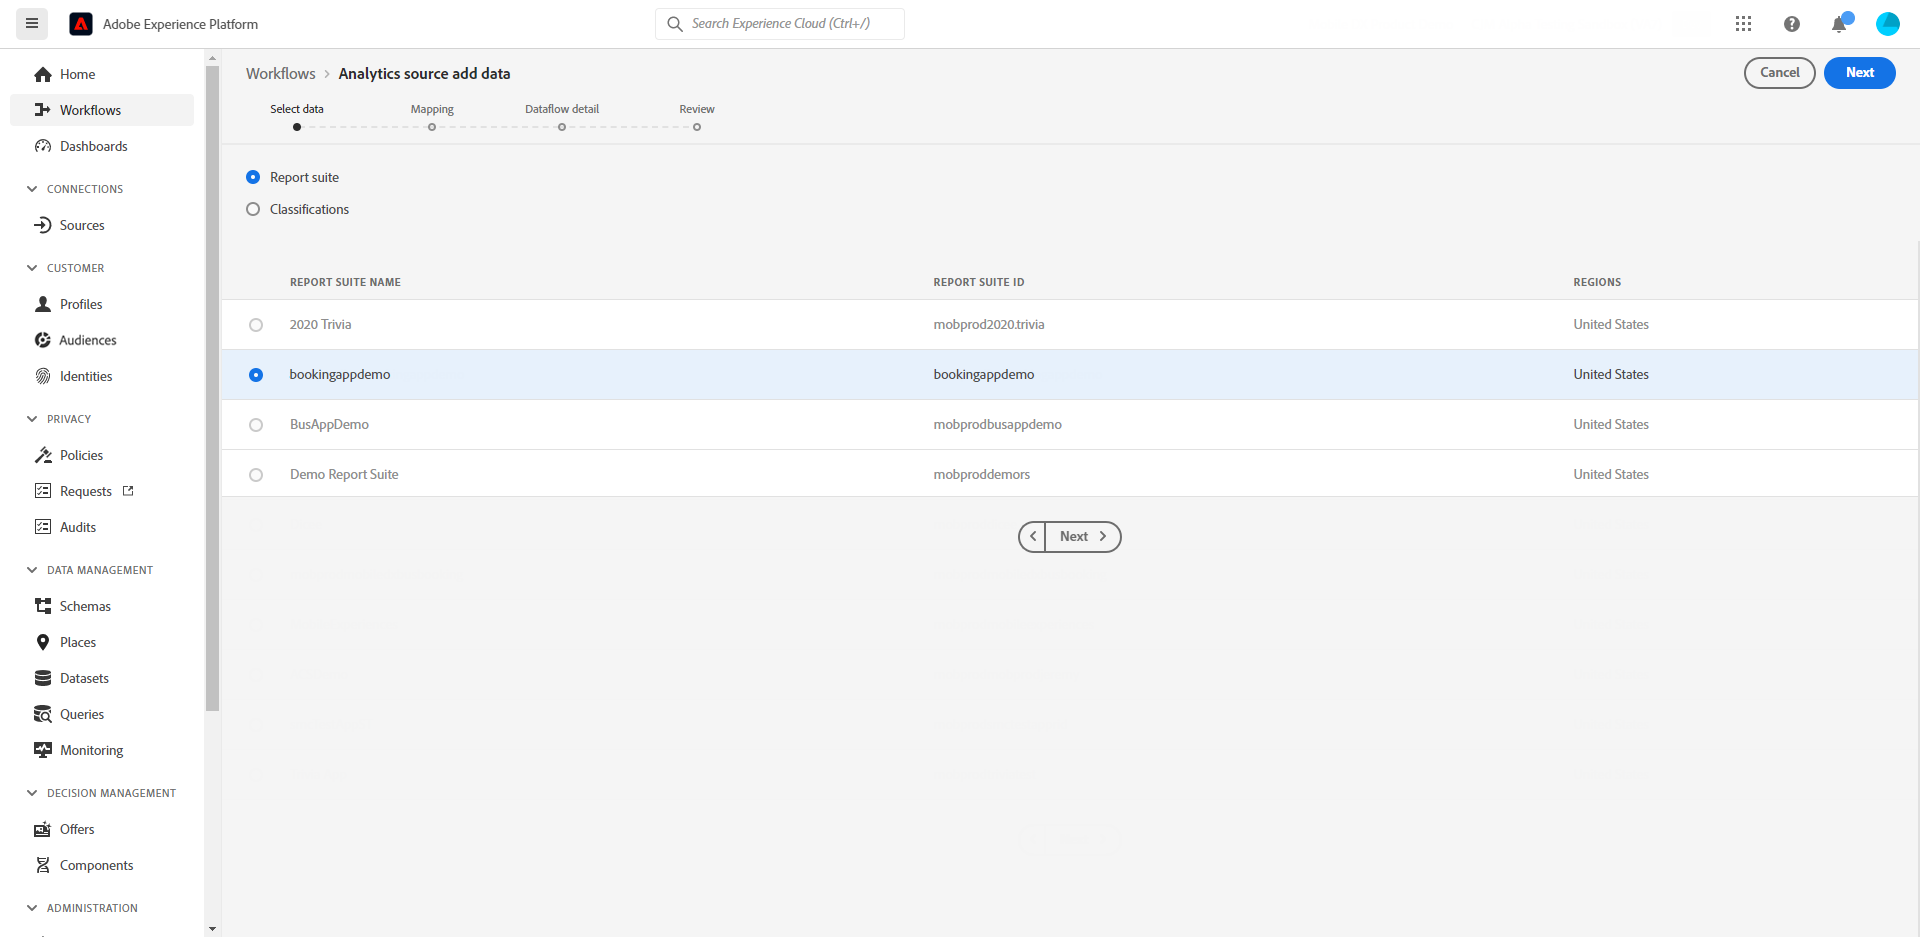Open the help question mark icon
This screenshot has width=1920, height=937.
[x=1791, y=24]
